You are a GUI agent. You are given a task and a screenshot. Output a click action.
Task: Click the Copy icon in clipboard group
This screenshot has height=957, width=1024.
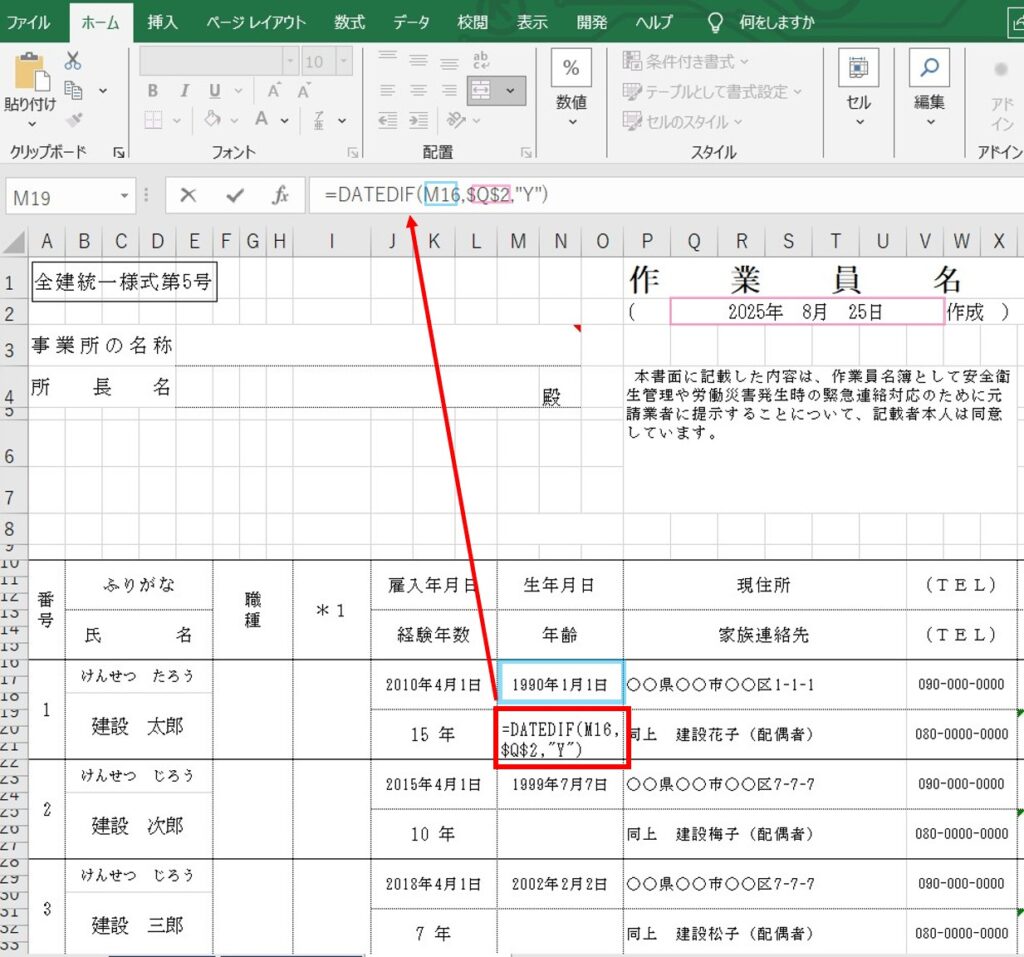[73, 90]
